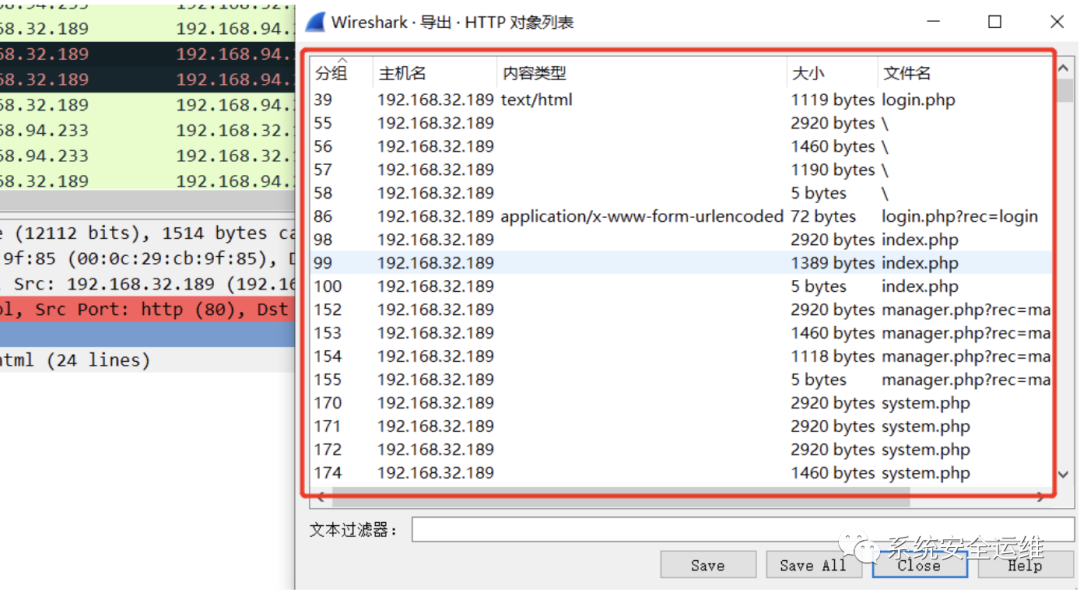Screen dimensions: 1080x596
Task: Select packet 98 index.php 2920 bytes row
Action: (x=681, y=240)
